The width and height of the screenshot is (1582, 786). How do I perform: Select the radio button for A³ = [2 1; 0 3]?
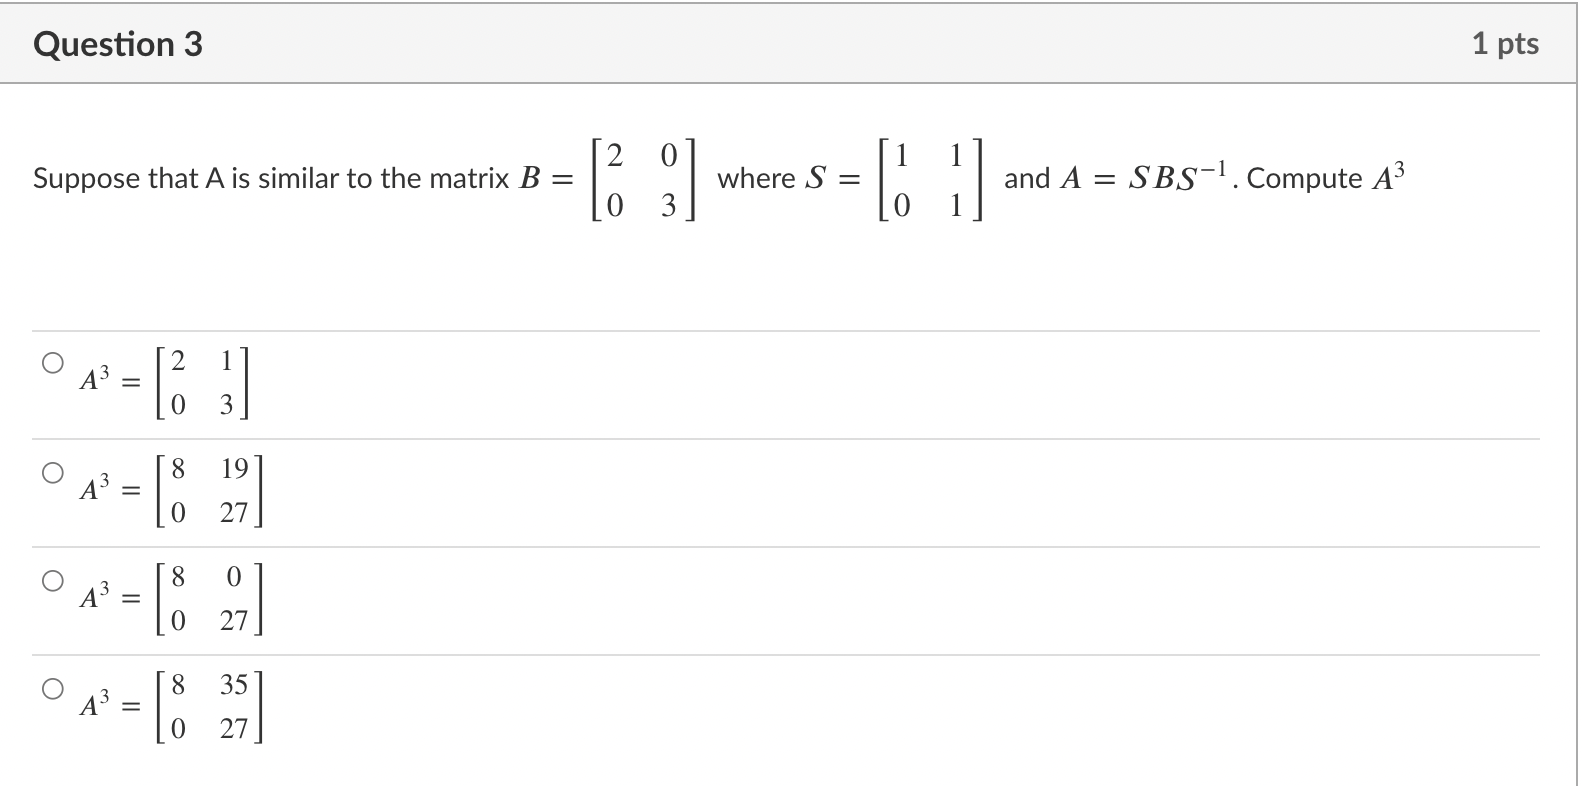click(x=52, y=362)
